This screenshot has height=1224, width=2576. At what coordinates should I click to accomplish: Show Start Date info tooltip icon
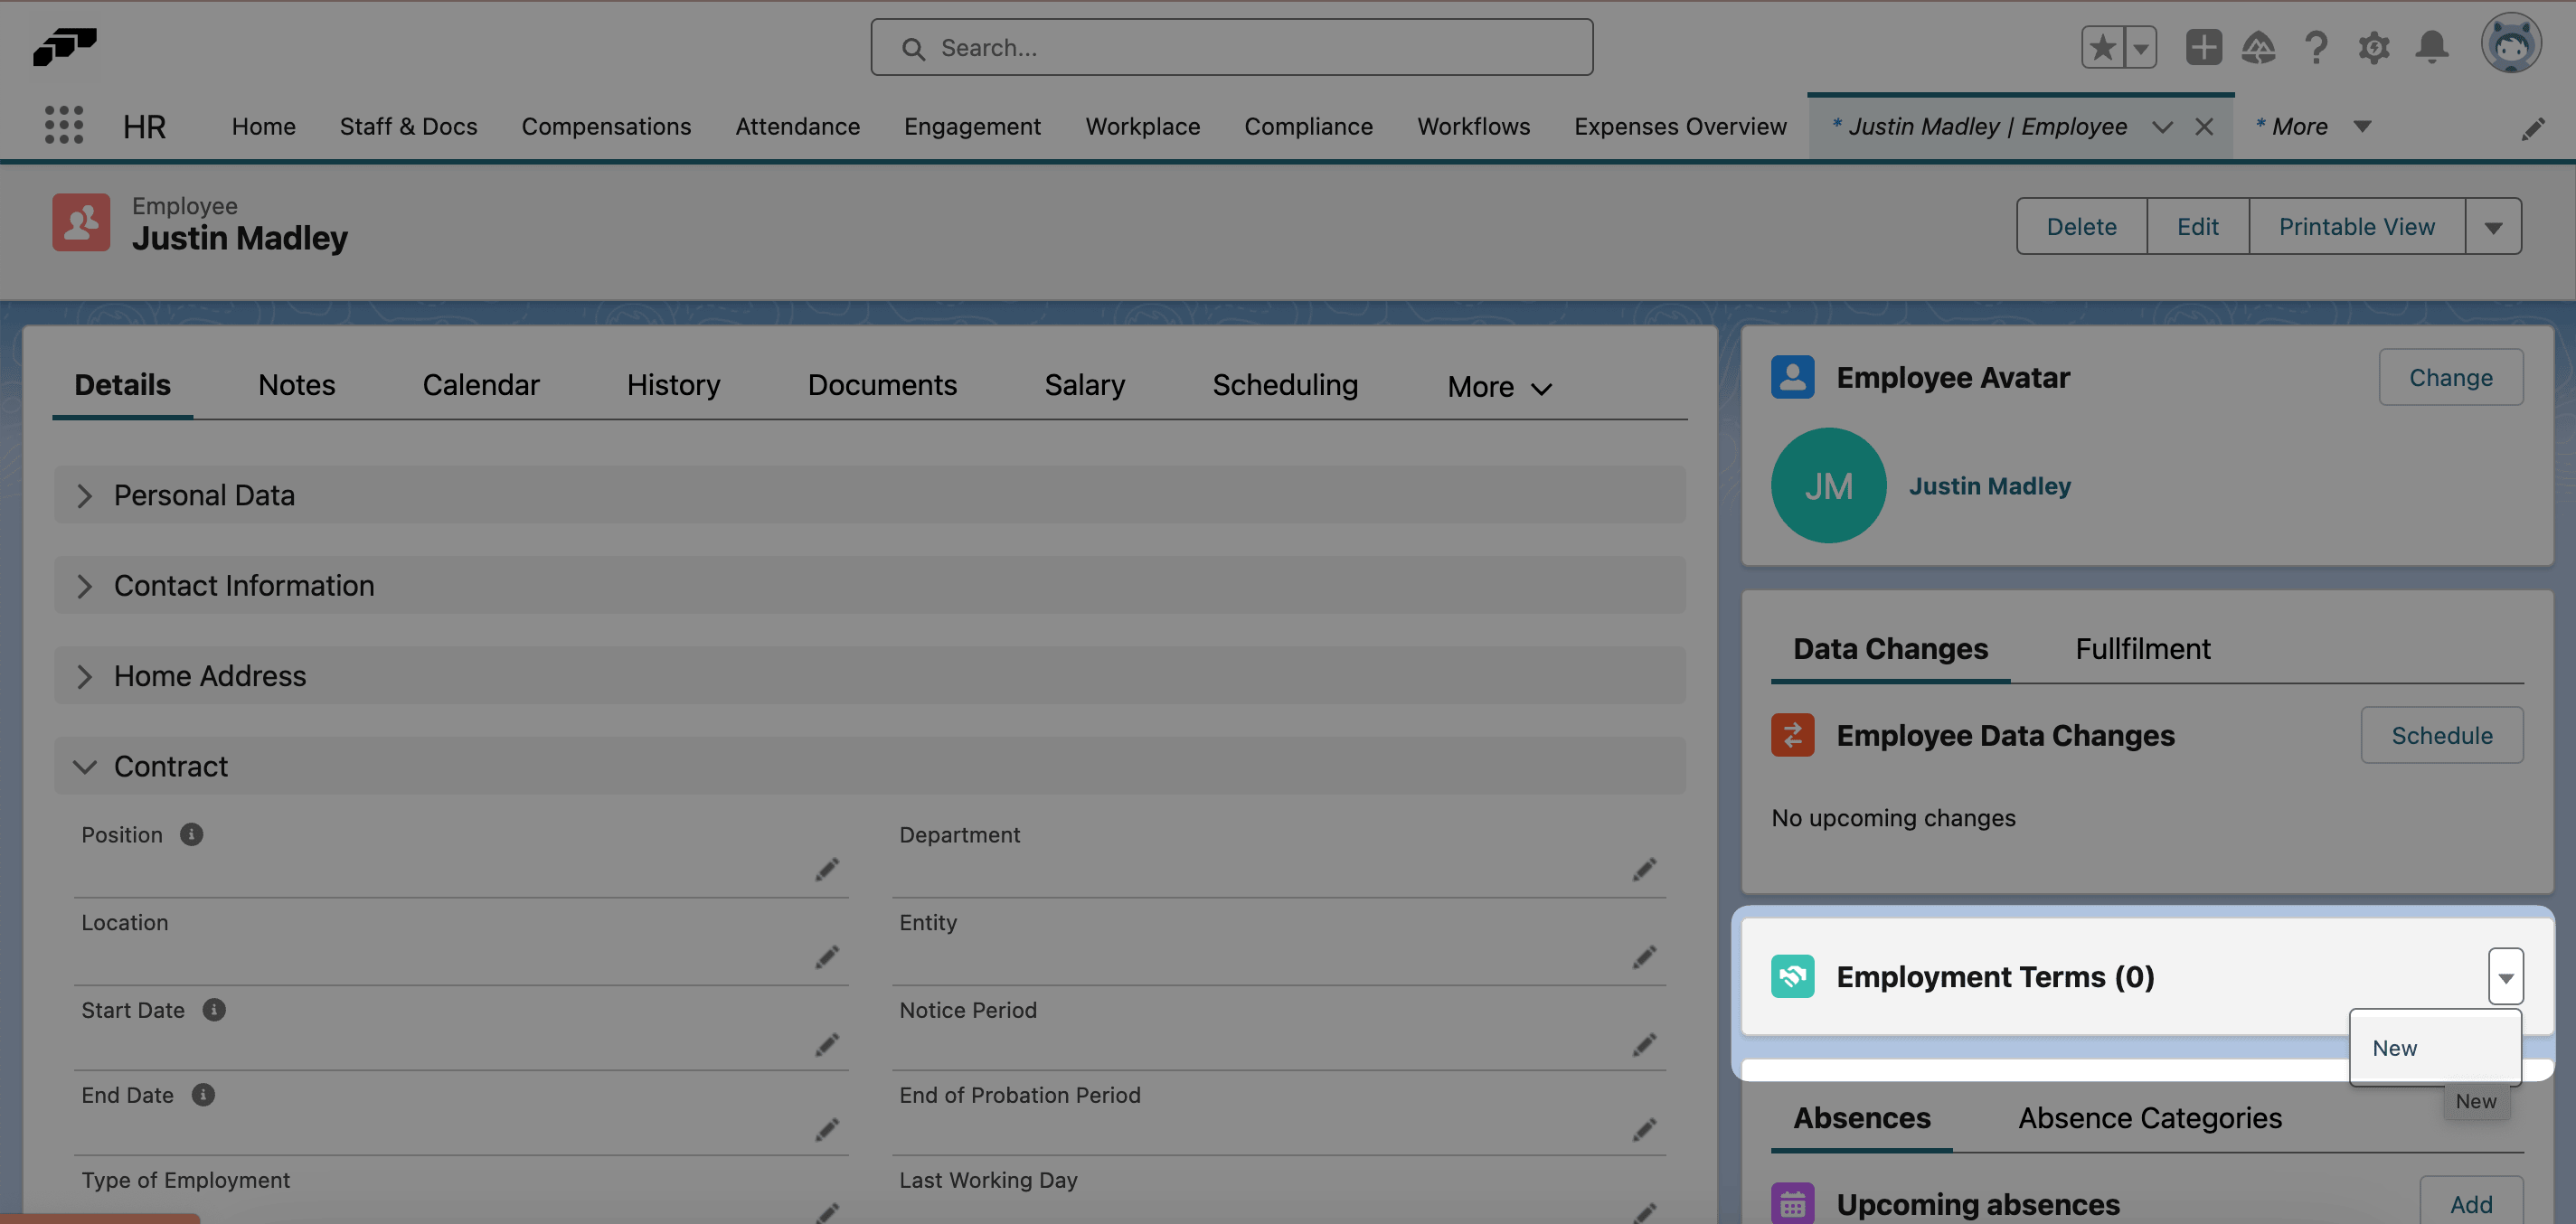coord(214,1009)
